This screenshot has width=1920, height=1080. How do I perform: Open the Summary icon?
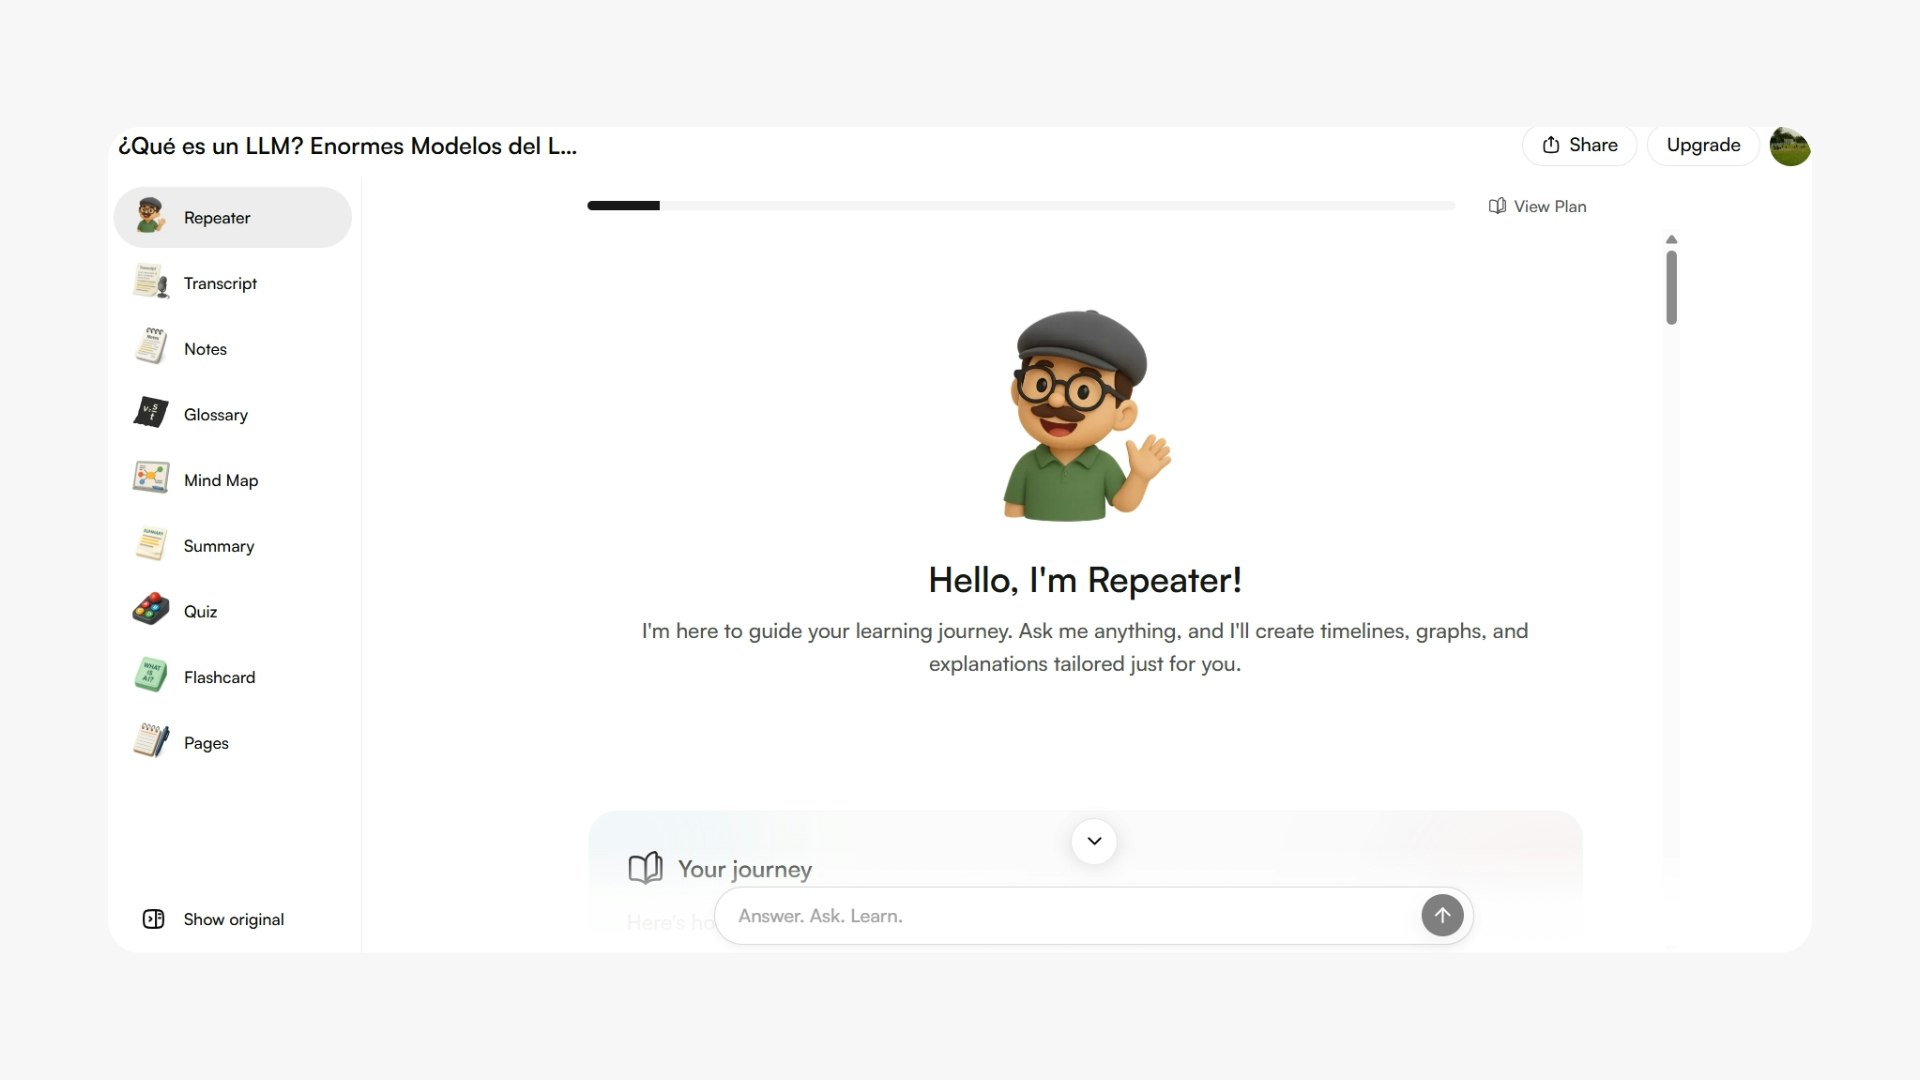[x=151, y=545]
